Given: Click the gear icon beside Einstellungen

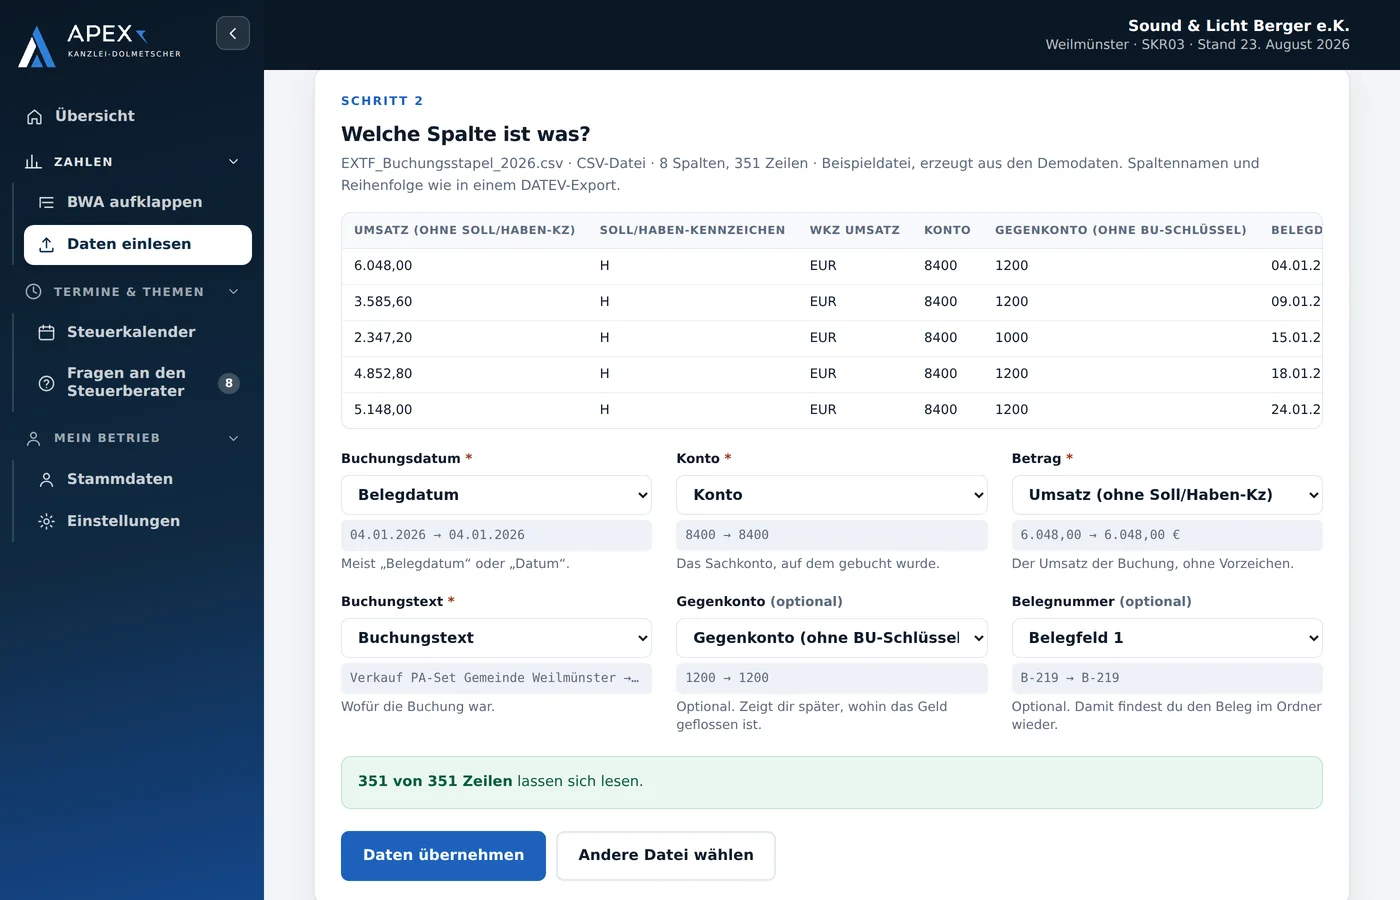Looking at the screenshot, I should pyautogui.click(x=46, y=521).
